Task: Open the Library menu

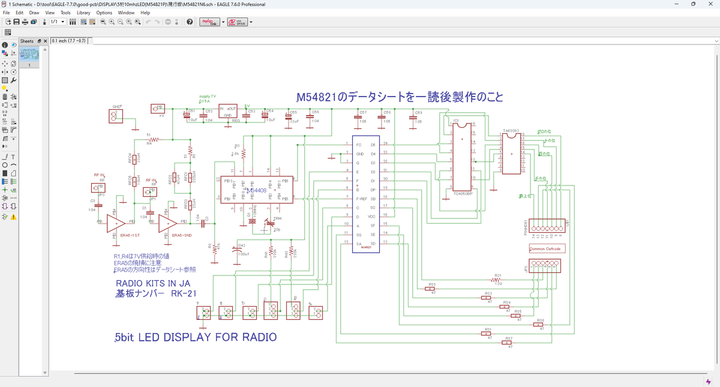Action: [83, 13]
